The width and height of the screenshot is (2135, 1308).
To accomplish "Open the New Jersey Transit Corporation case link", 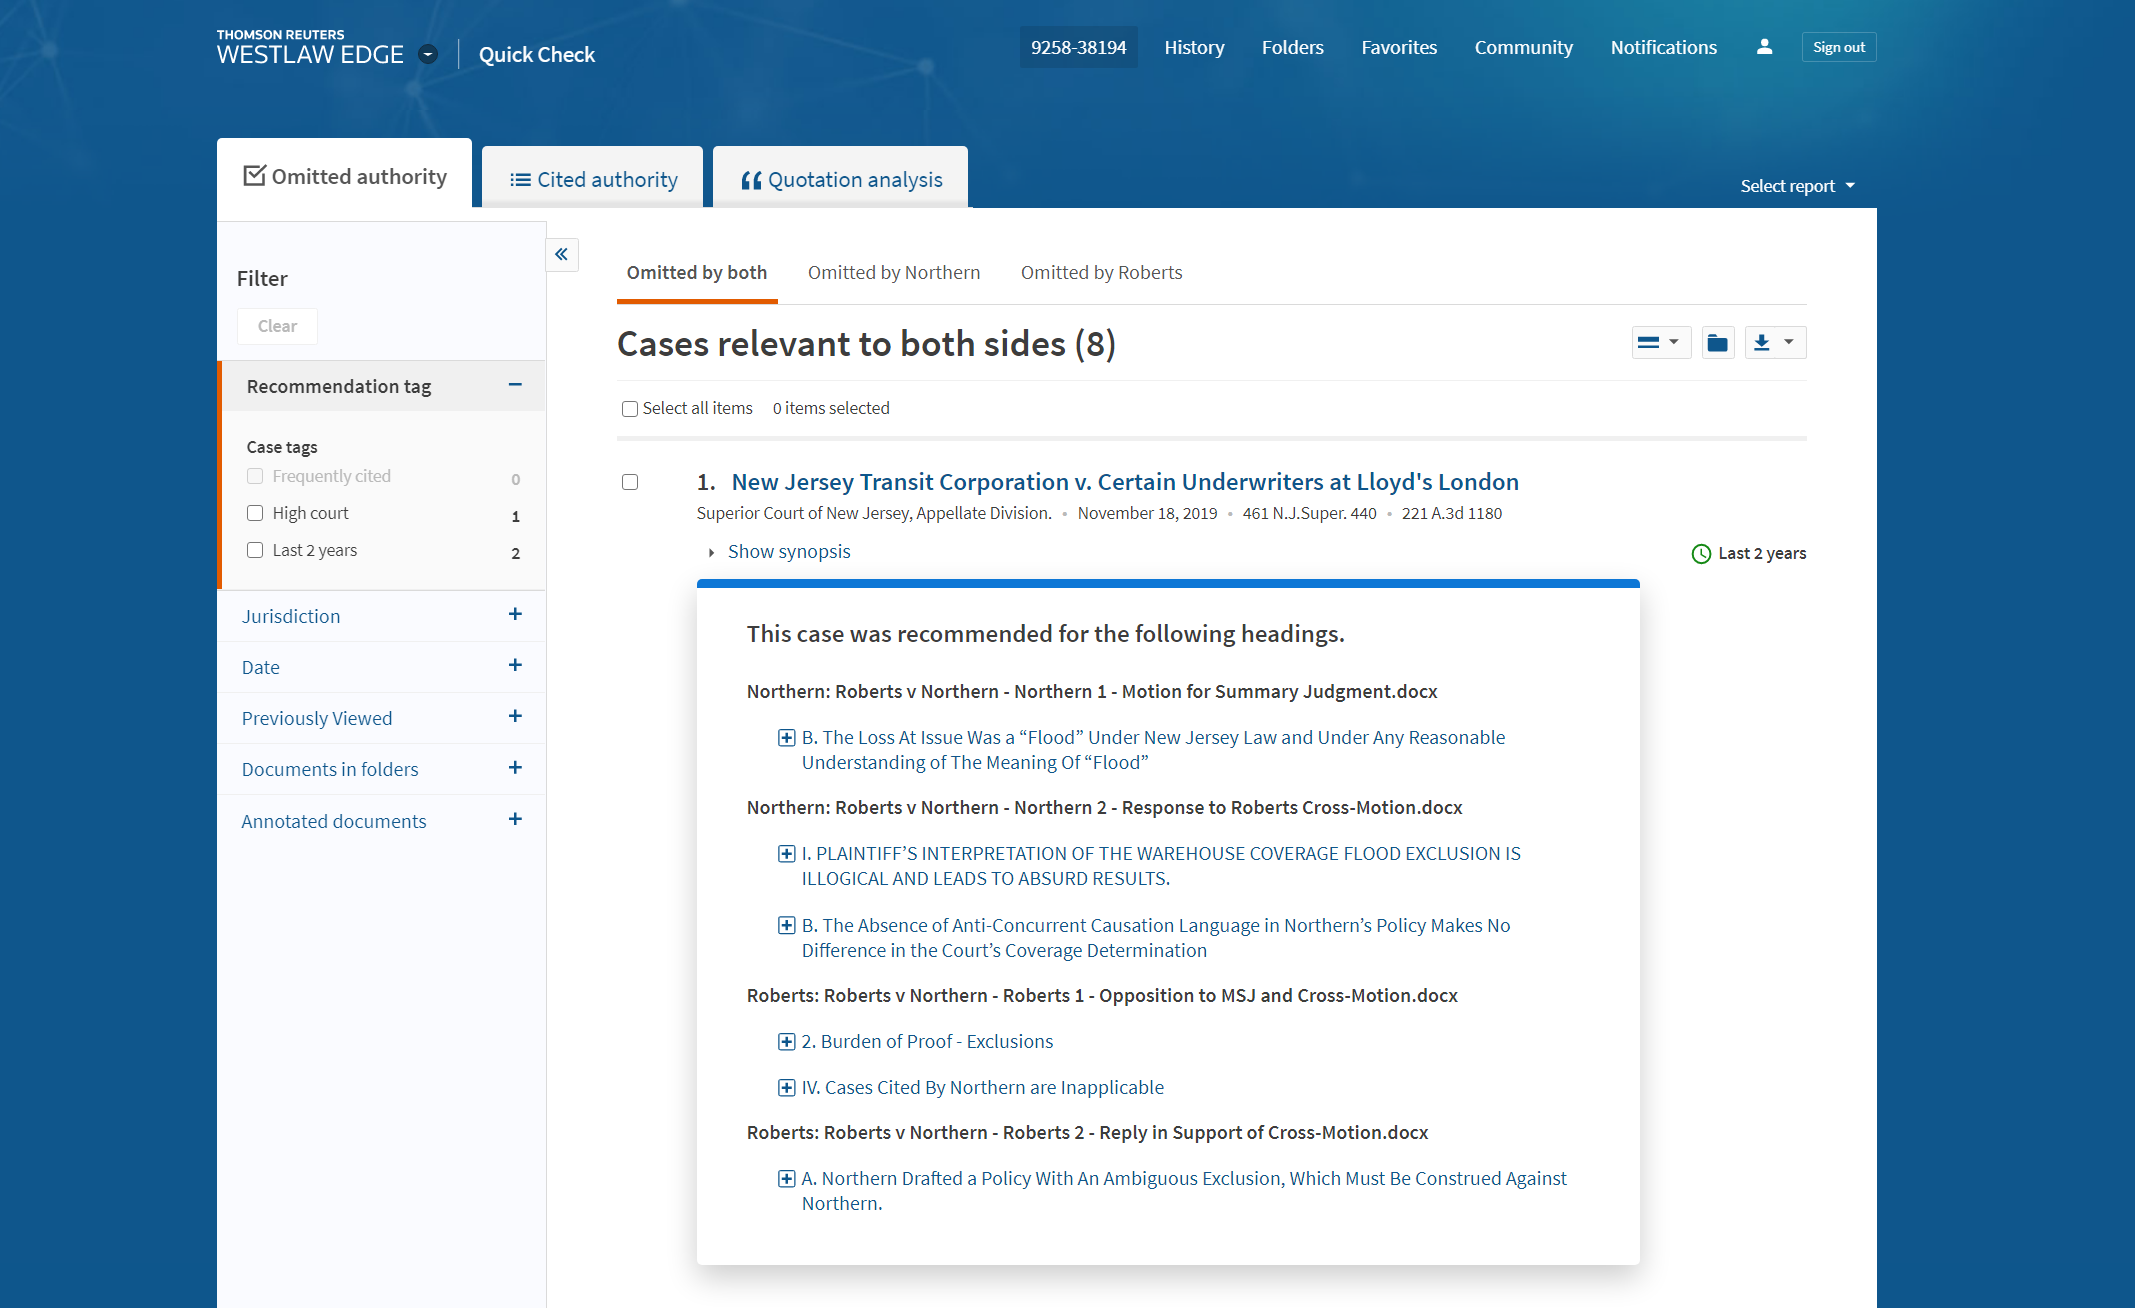I will pos(1124,482).
